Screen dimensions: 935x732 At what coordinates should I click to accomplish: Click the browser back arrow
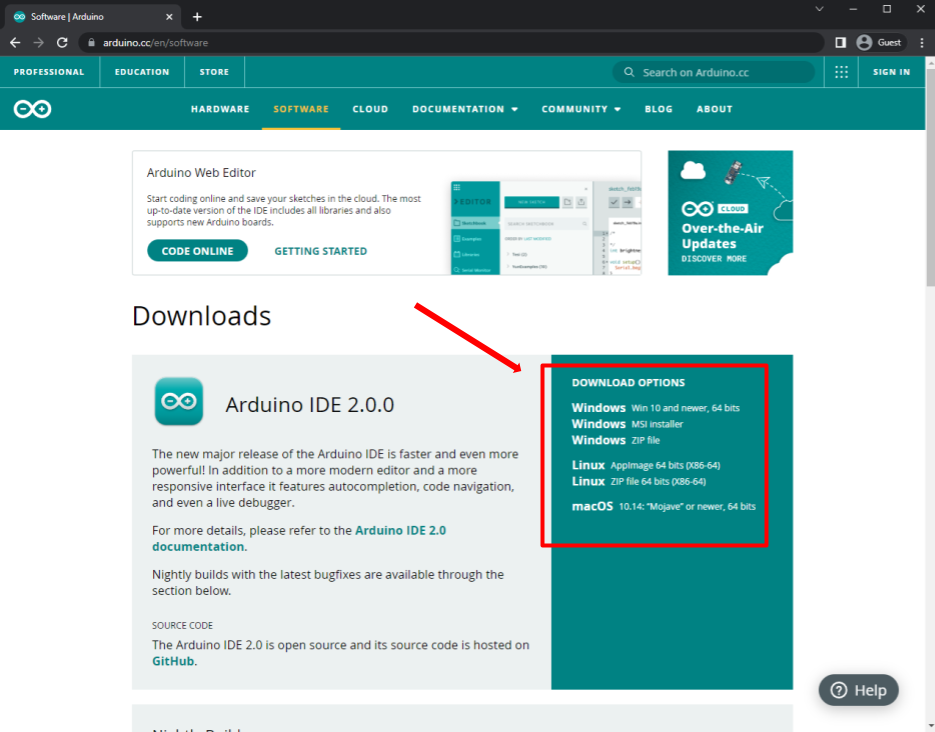pyautogui.click(x=14, y=43)
